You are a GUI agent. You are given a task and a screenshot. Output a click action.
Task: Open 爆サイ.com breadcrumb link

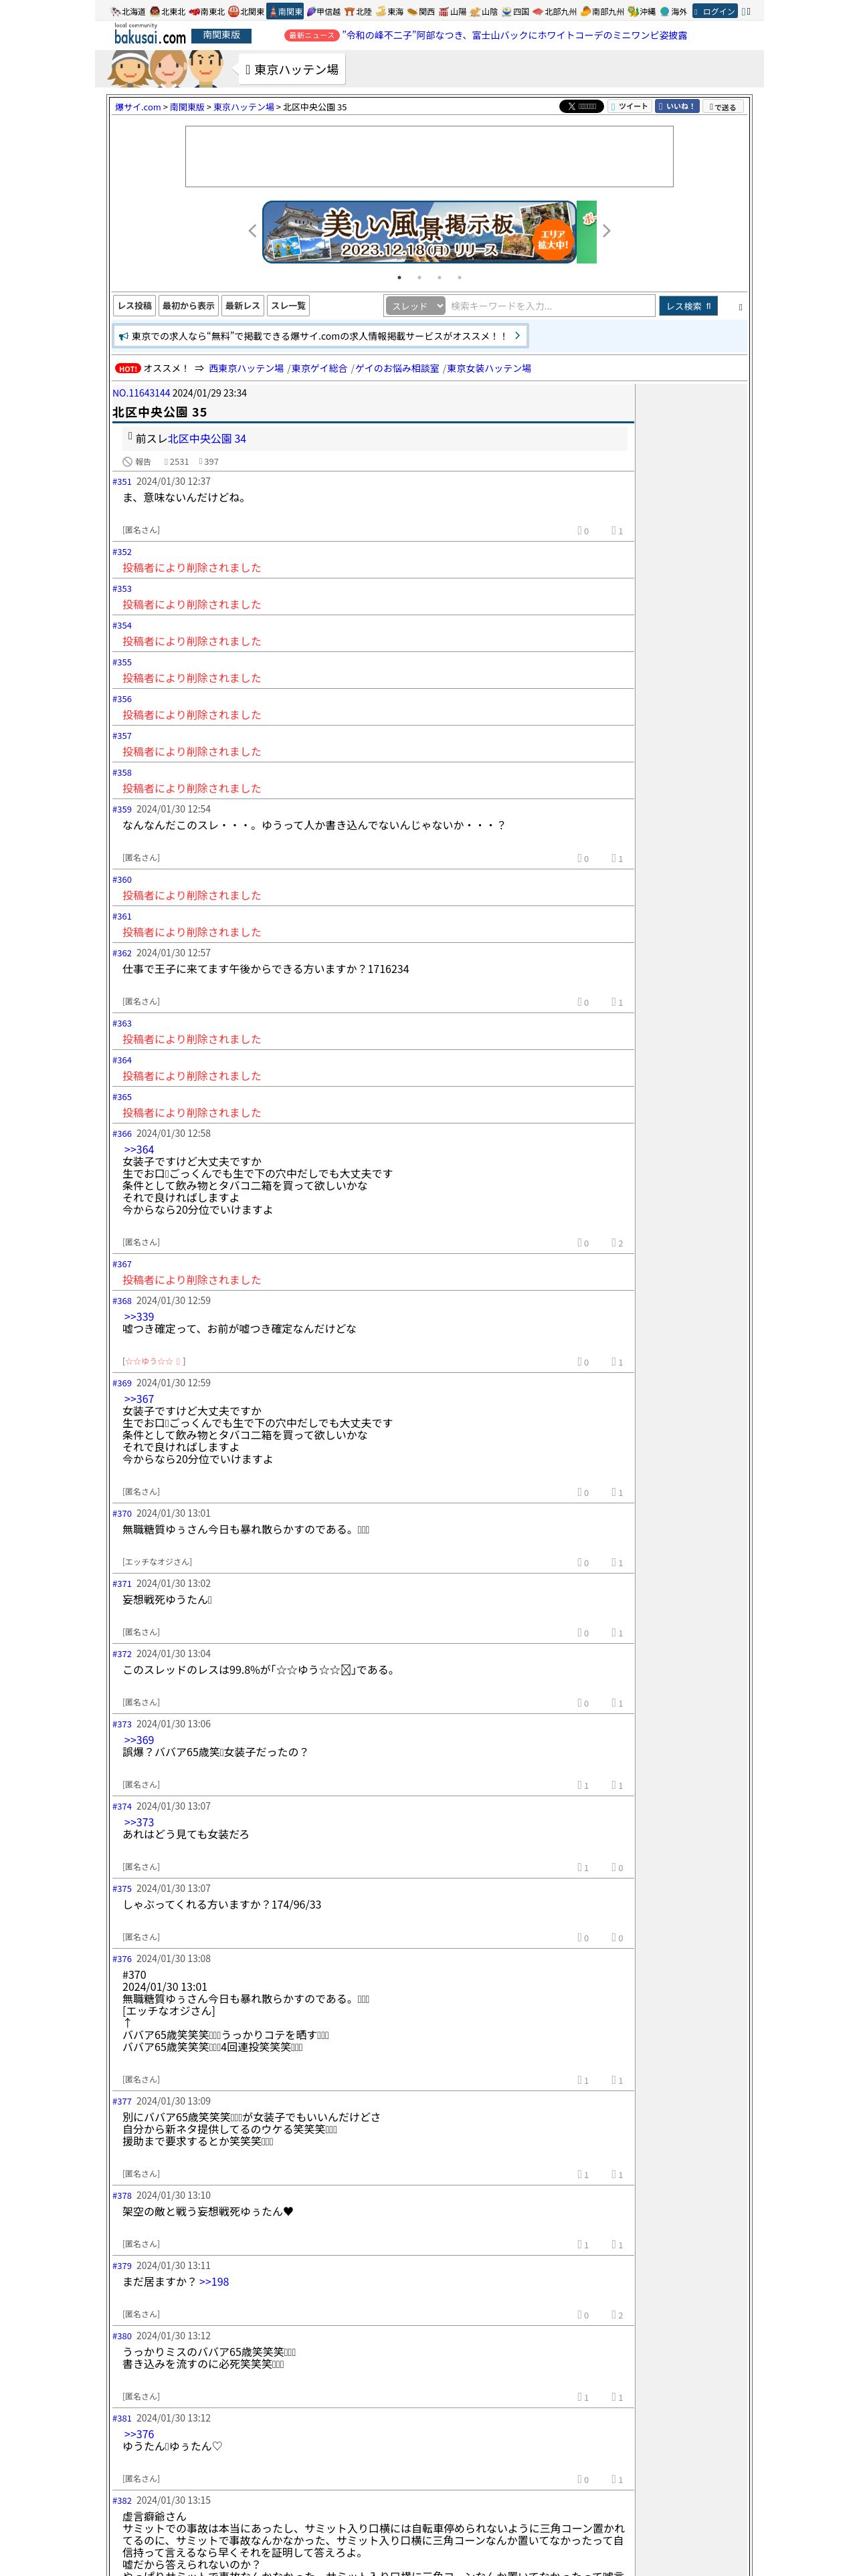138,107
